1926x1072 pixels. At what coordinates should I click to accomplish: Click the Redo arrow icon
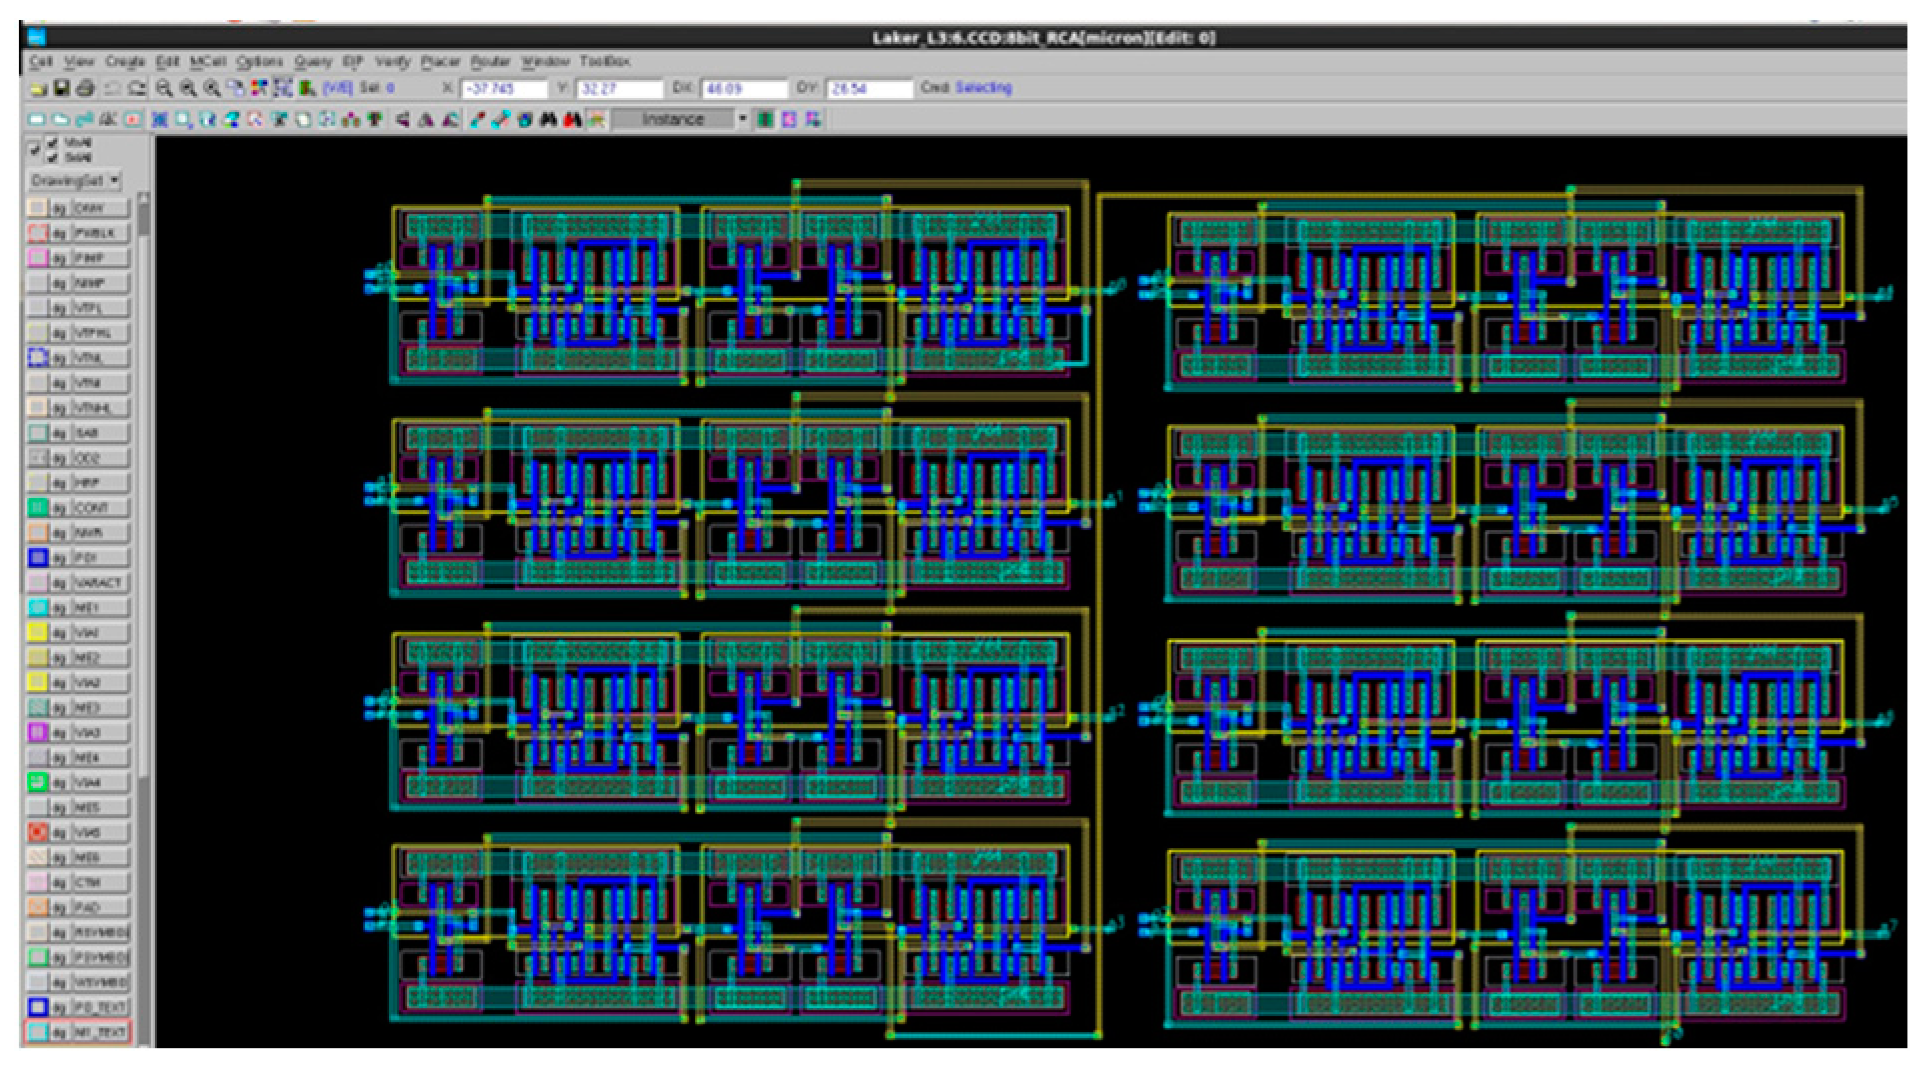137,89
